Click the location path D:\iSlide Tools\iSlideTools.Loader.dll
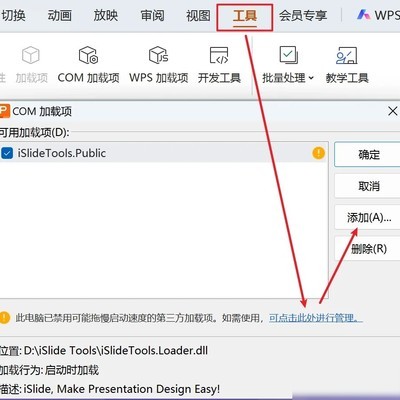This screenshot has height=400, width=400. pyautogui.click(x=116, y=350)
